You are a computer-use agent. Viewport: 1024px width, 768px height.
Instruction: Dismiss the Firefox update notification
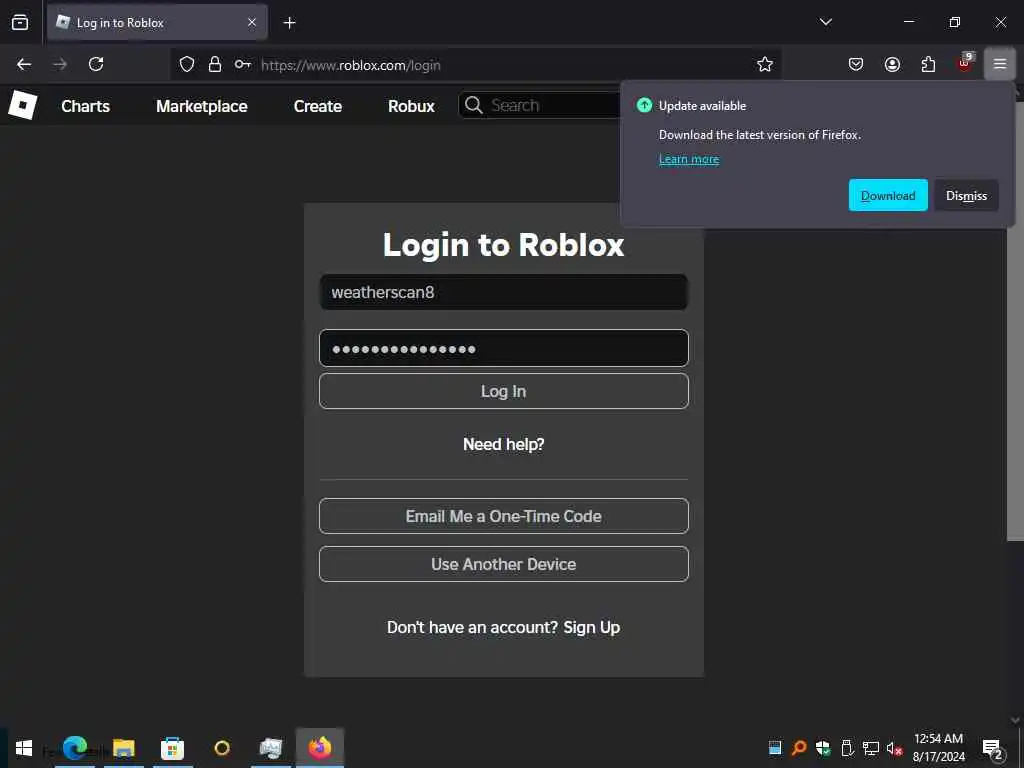[967, 195]
